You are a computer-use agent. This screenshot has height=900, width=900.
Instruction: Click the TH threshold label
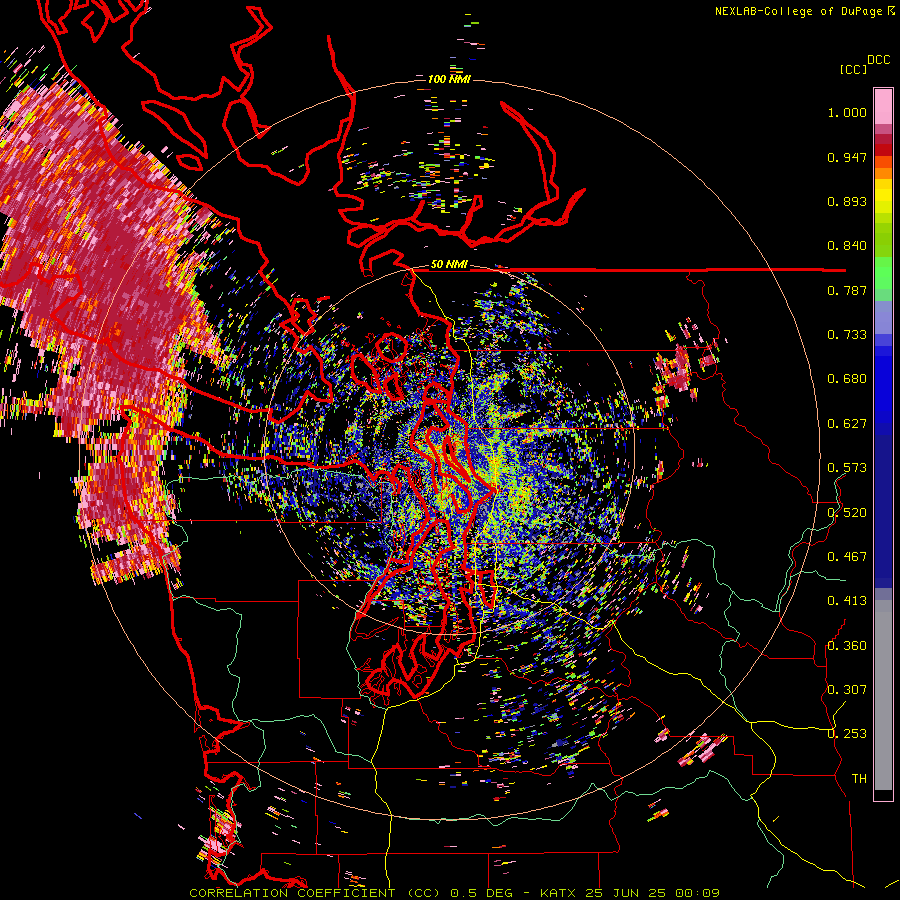coord(859,778)
